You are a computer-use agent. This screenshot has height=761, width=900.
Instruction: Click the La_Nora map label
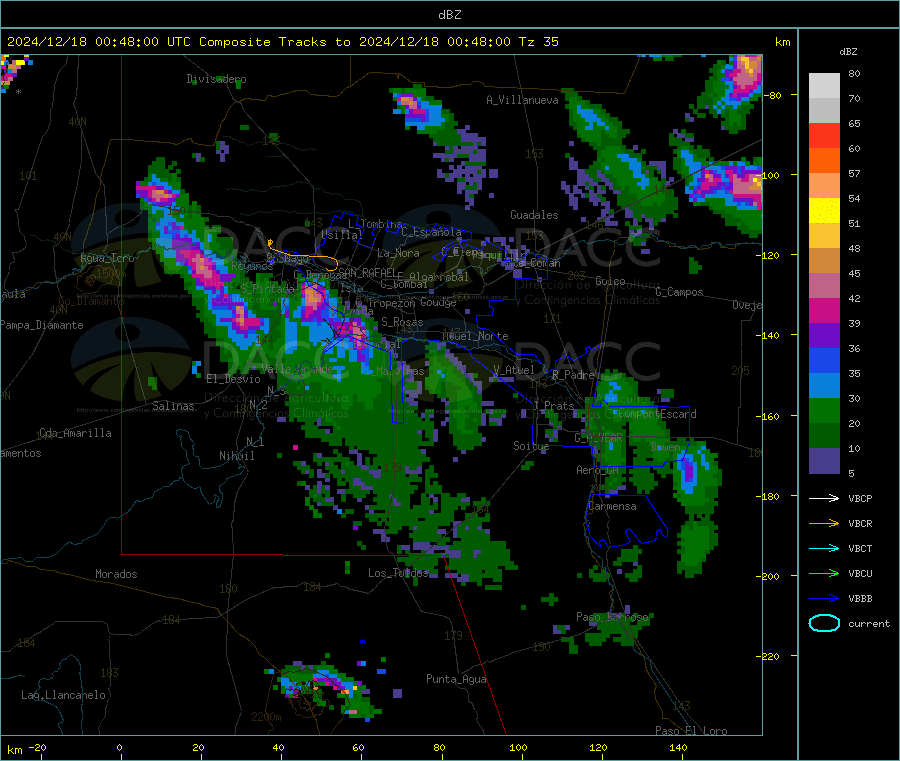pyautogui.click(x=398, y=253)
